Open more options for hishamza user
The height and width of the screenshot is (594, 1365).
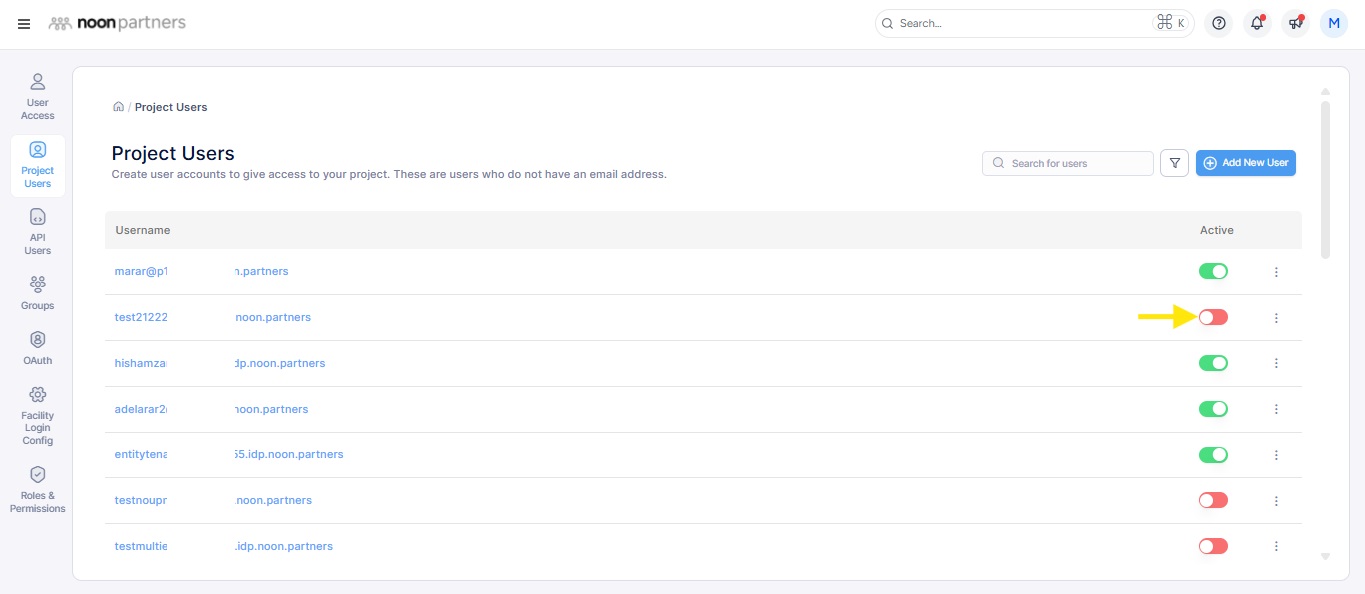(1276, 364)
